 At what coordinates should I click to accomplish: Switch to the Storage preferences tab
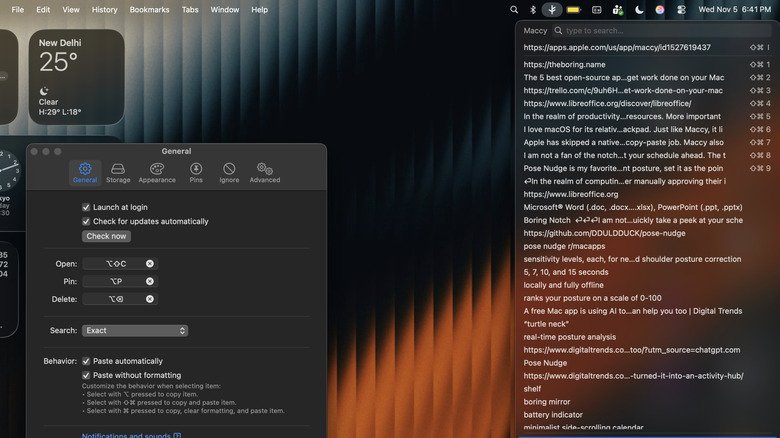pos(118,173)
